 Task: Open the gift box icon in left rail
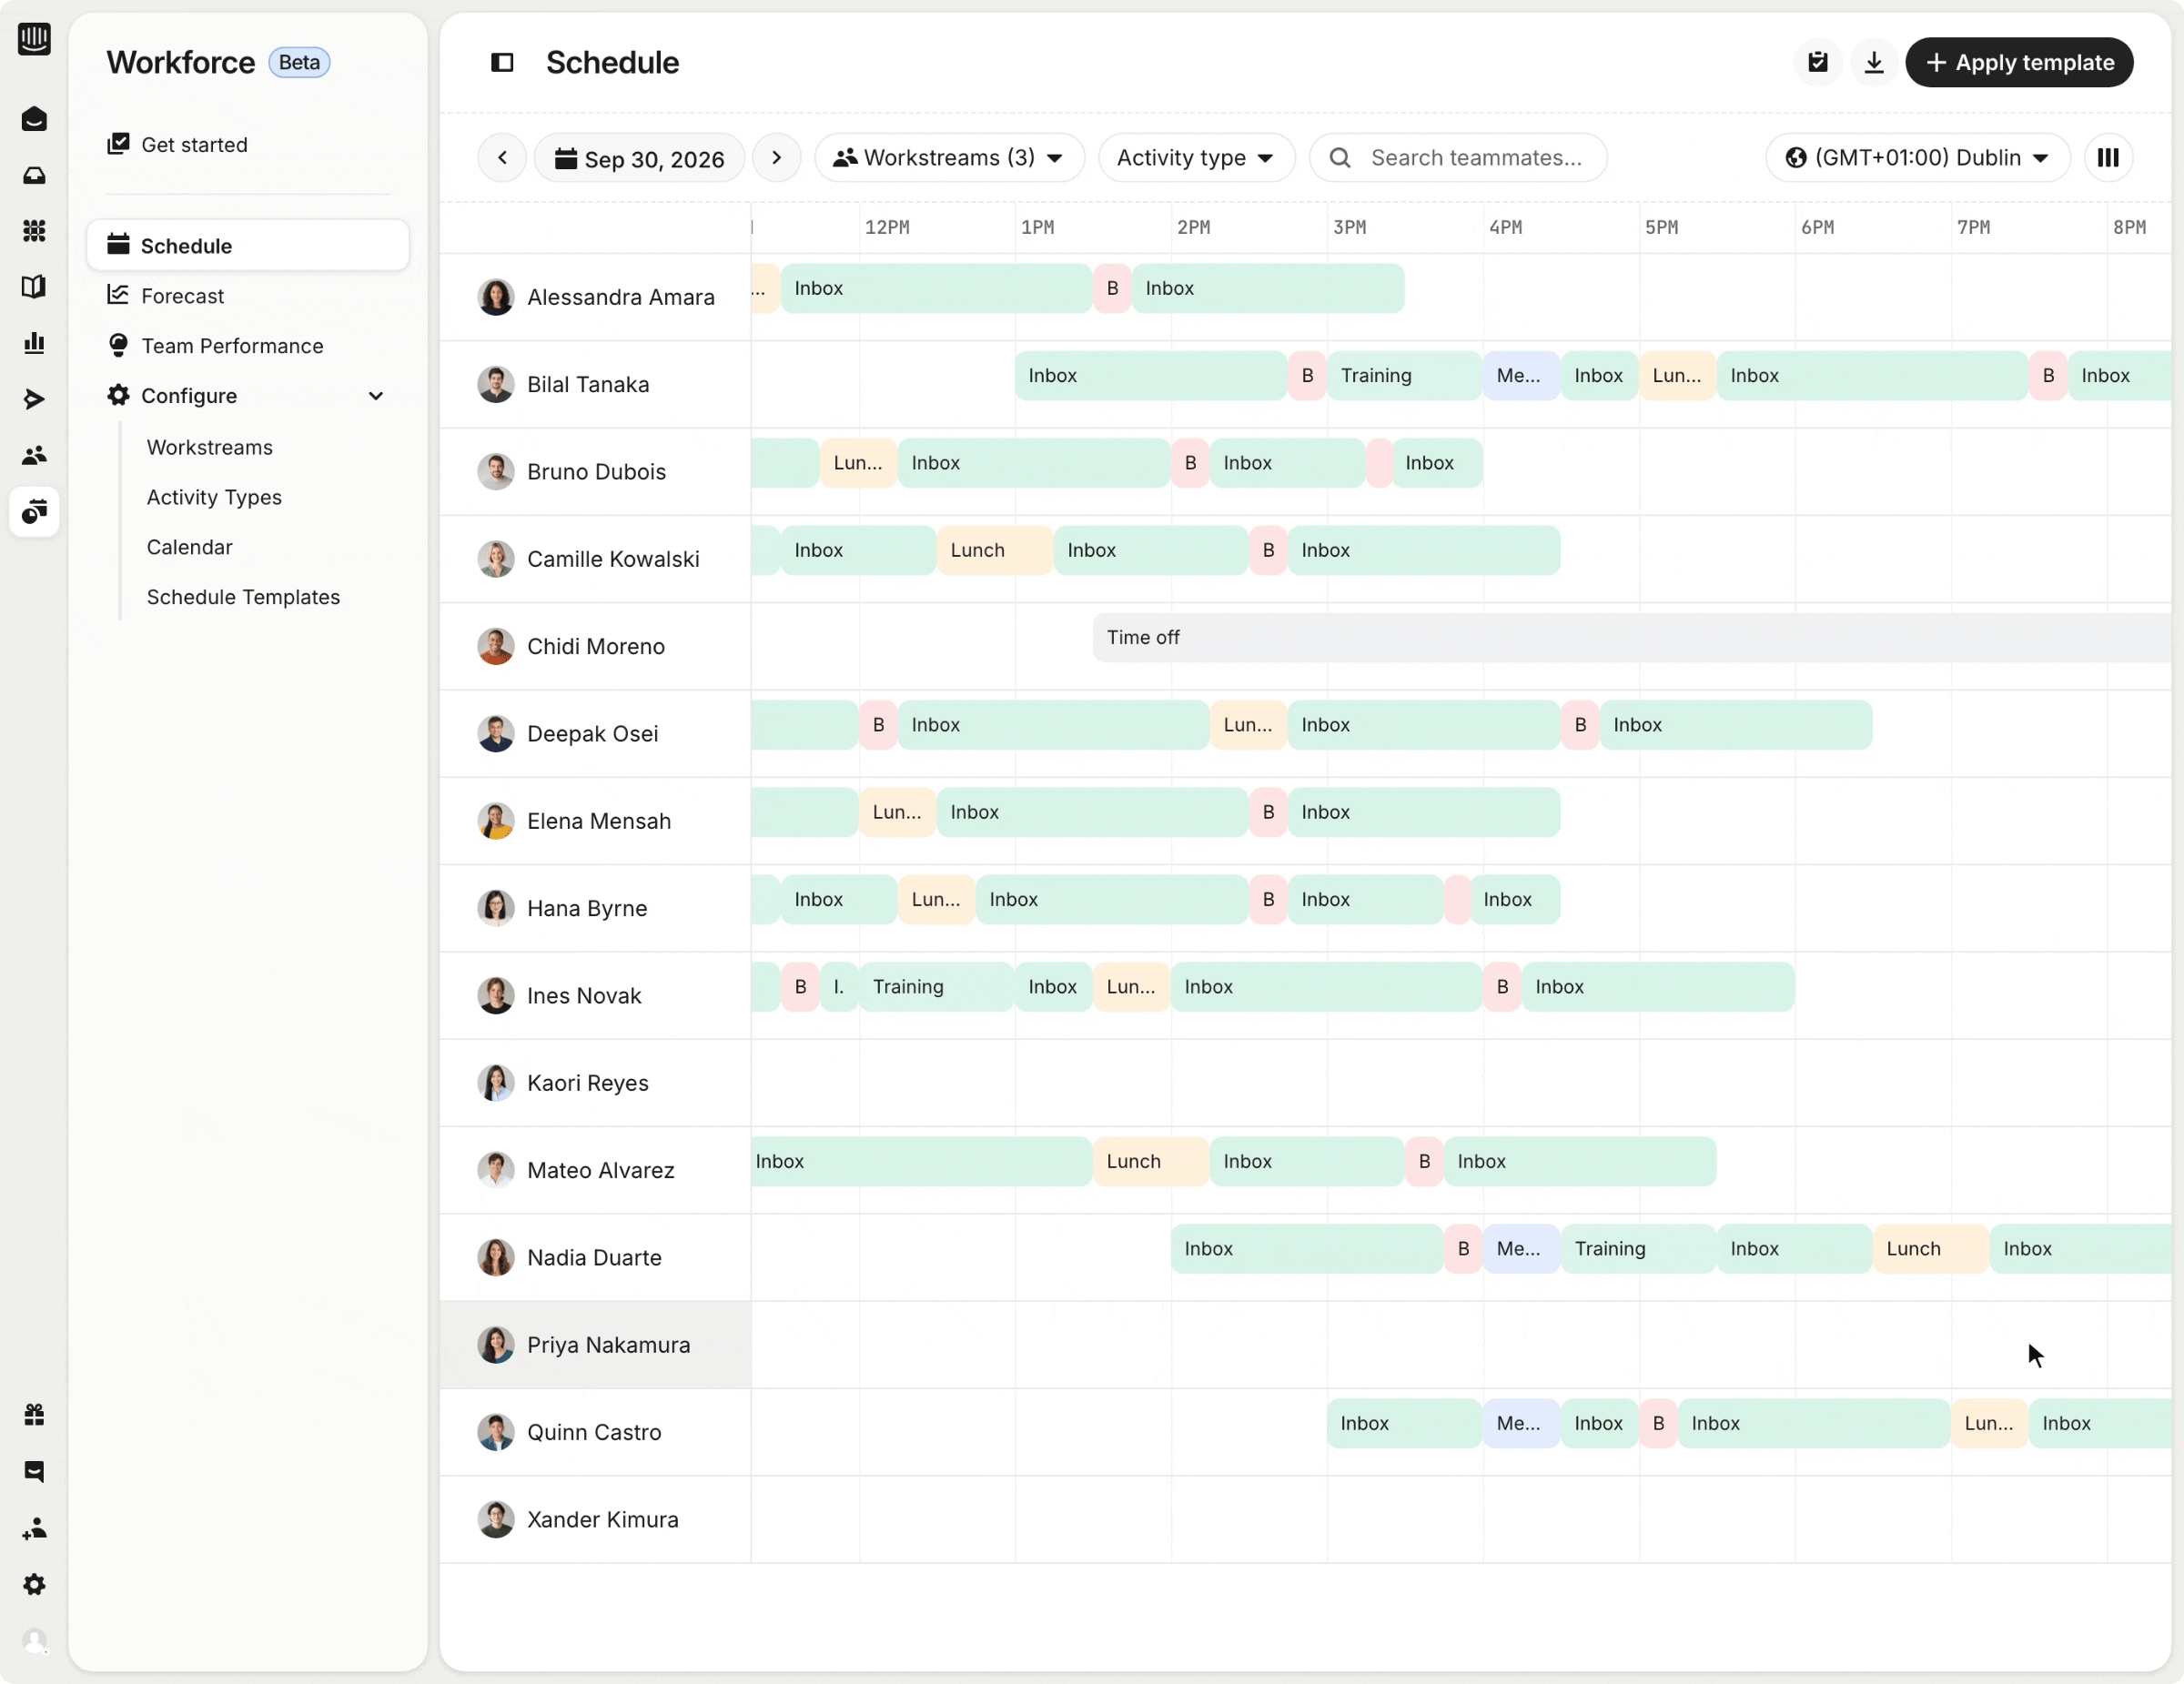coord(34,1414)
